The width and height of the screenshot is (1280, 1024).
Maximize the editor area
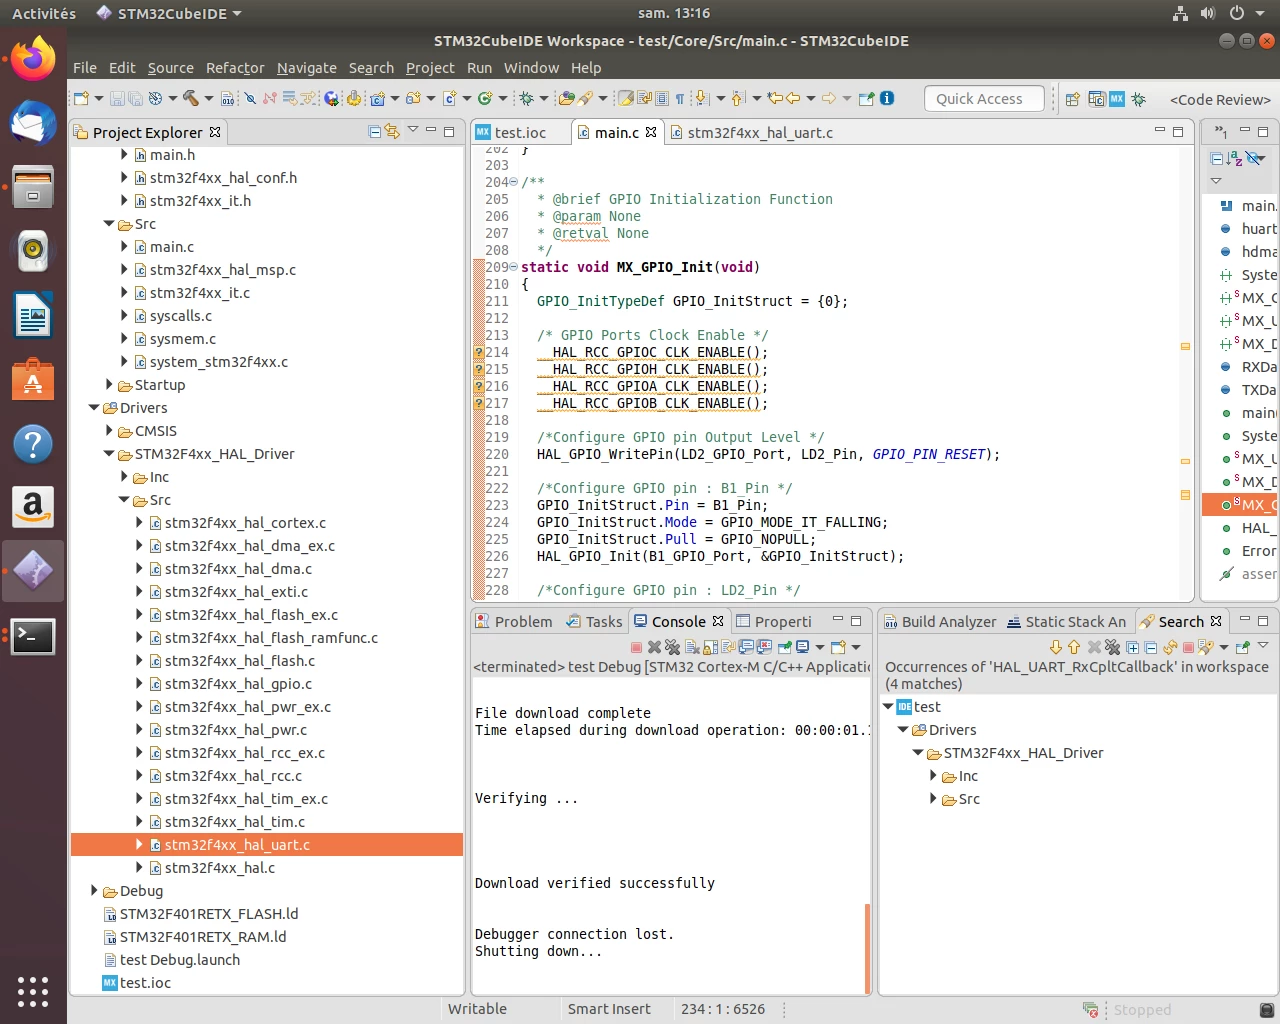click(1179, 131)
